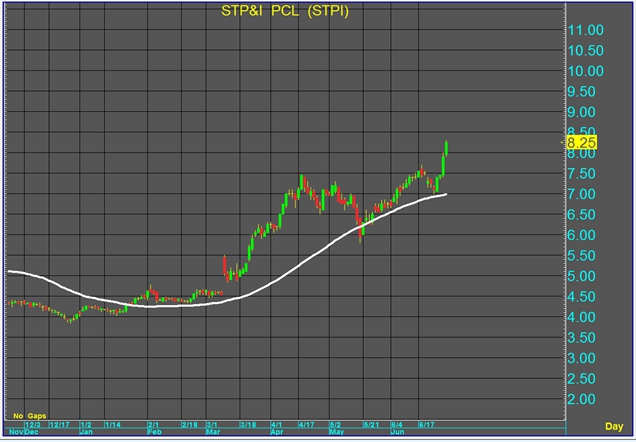Screen dimensions: 636x442
Task: Click the 5.00 price axis label
Action: tap(581, 277)
